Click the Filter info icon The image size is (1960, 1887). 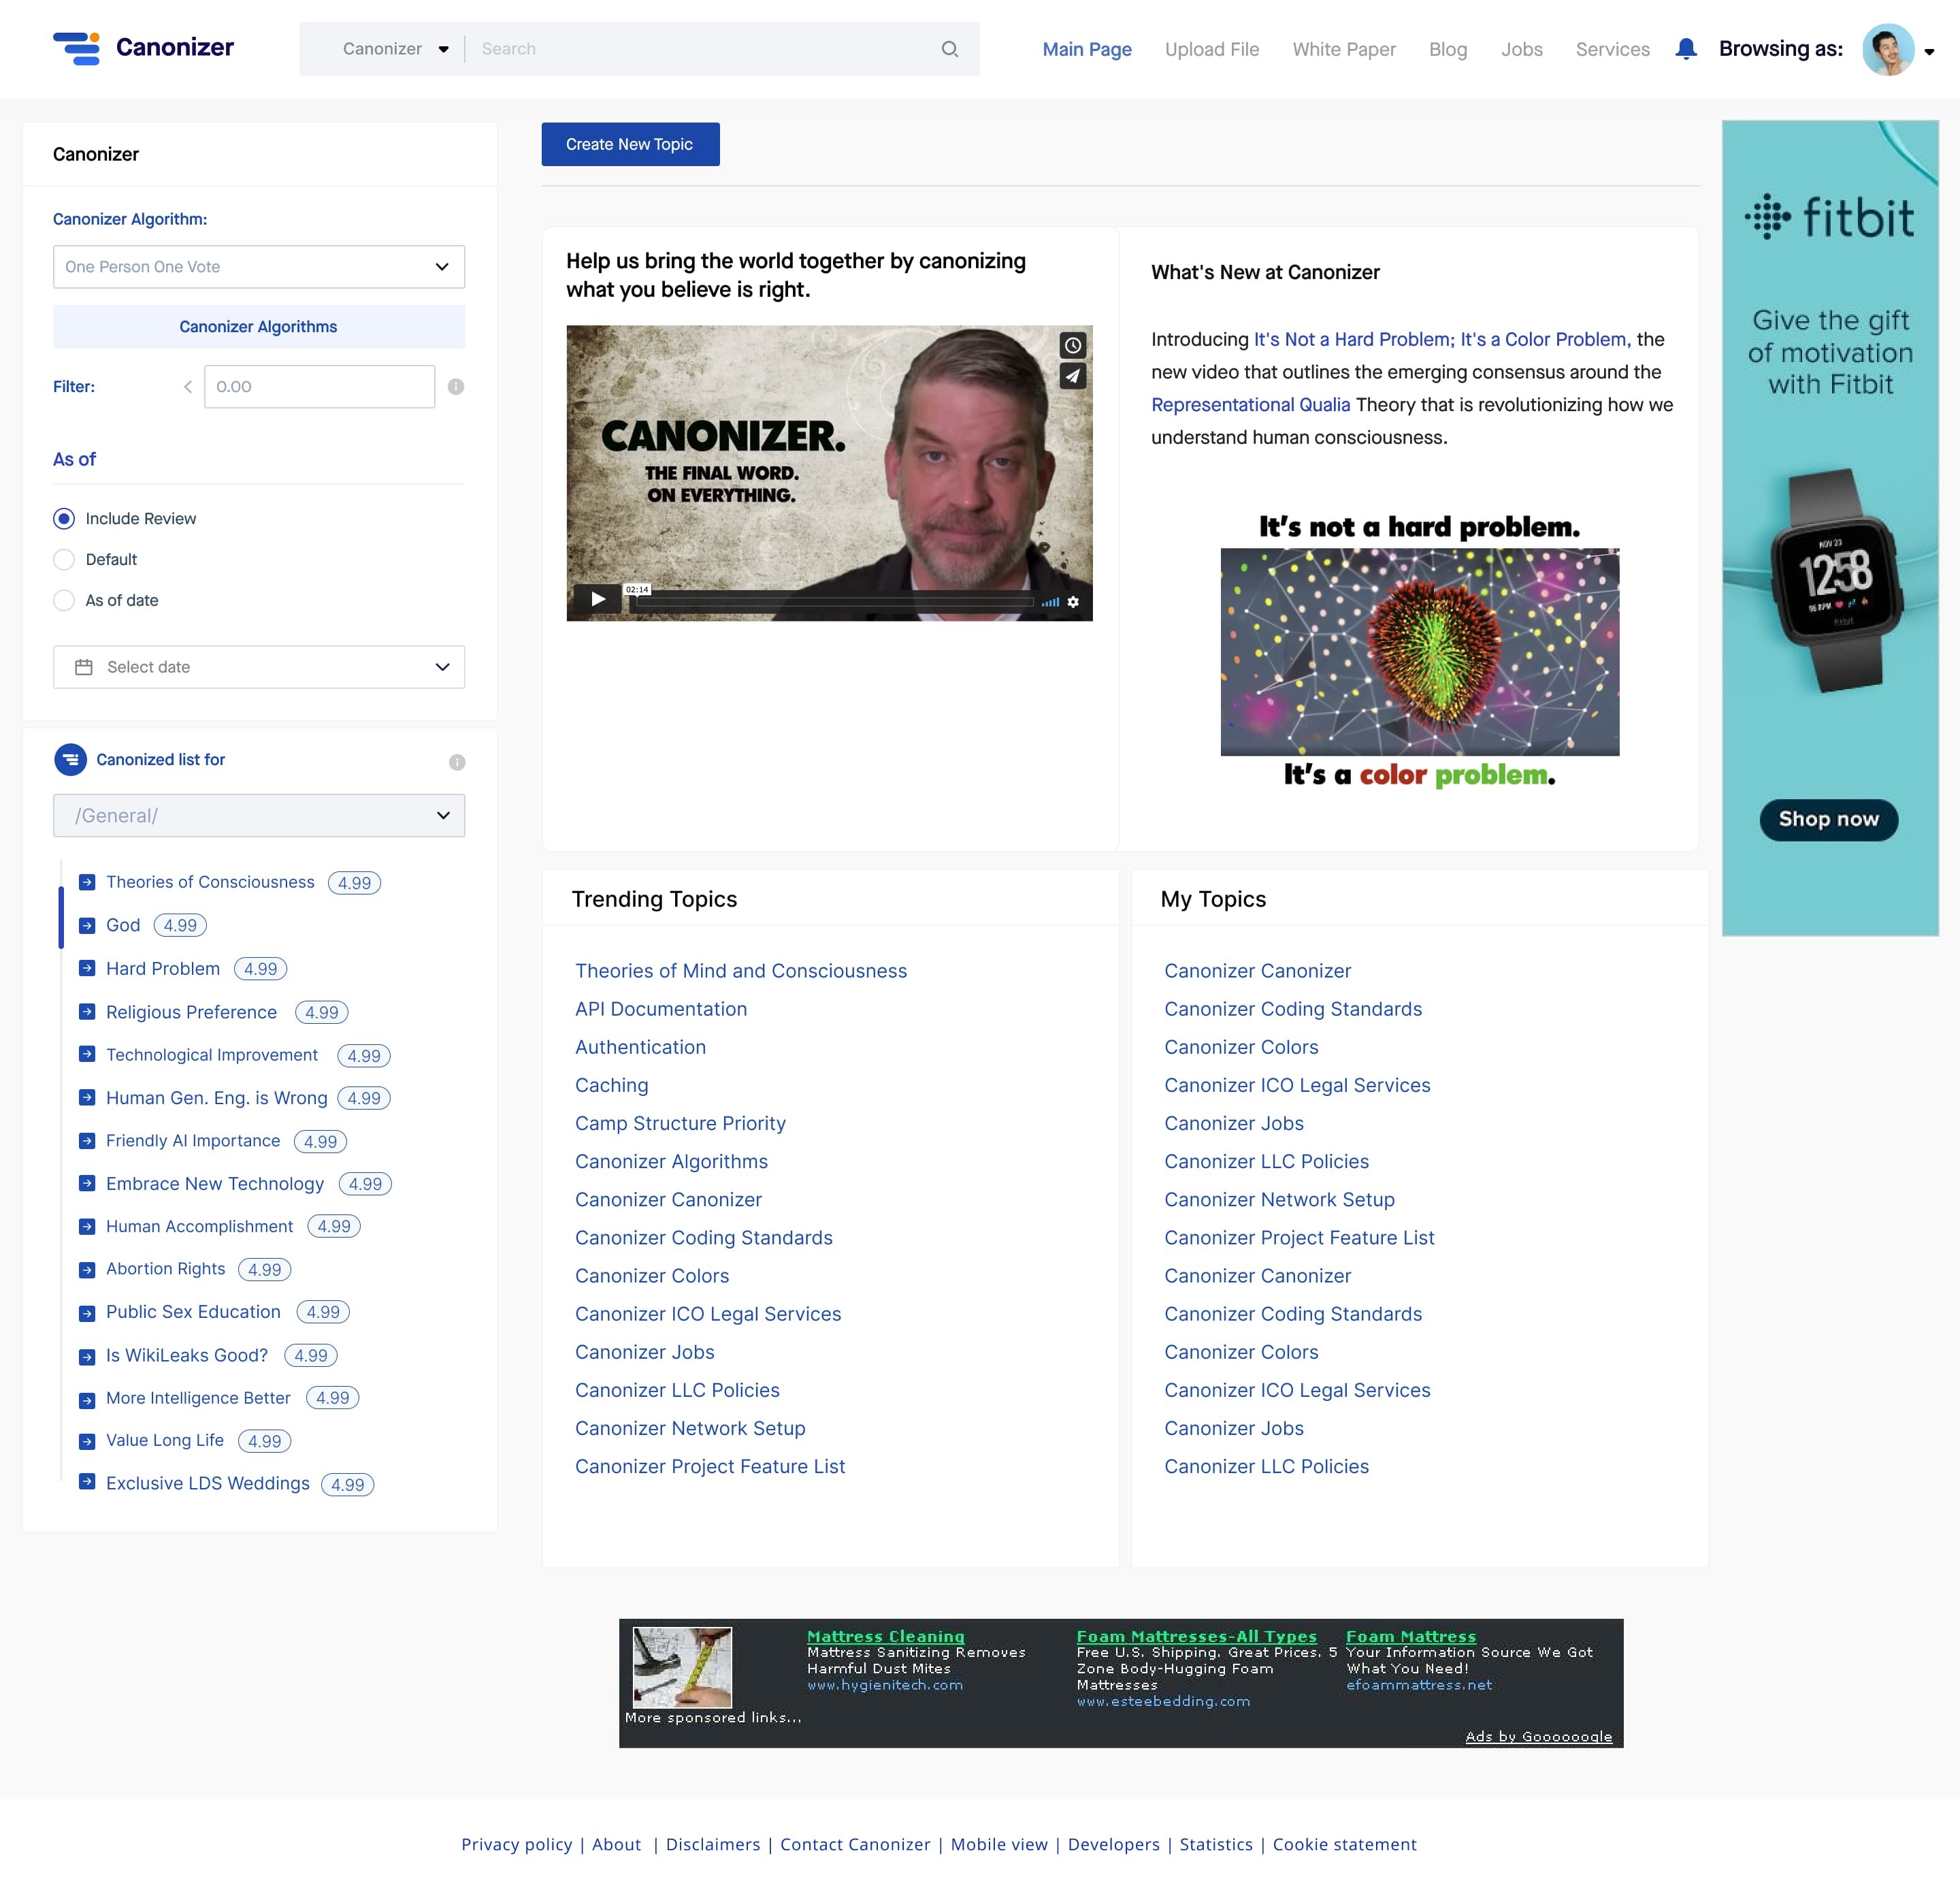456,386
